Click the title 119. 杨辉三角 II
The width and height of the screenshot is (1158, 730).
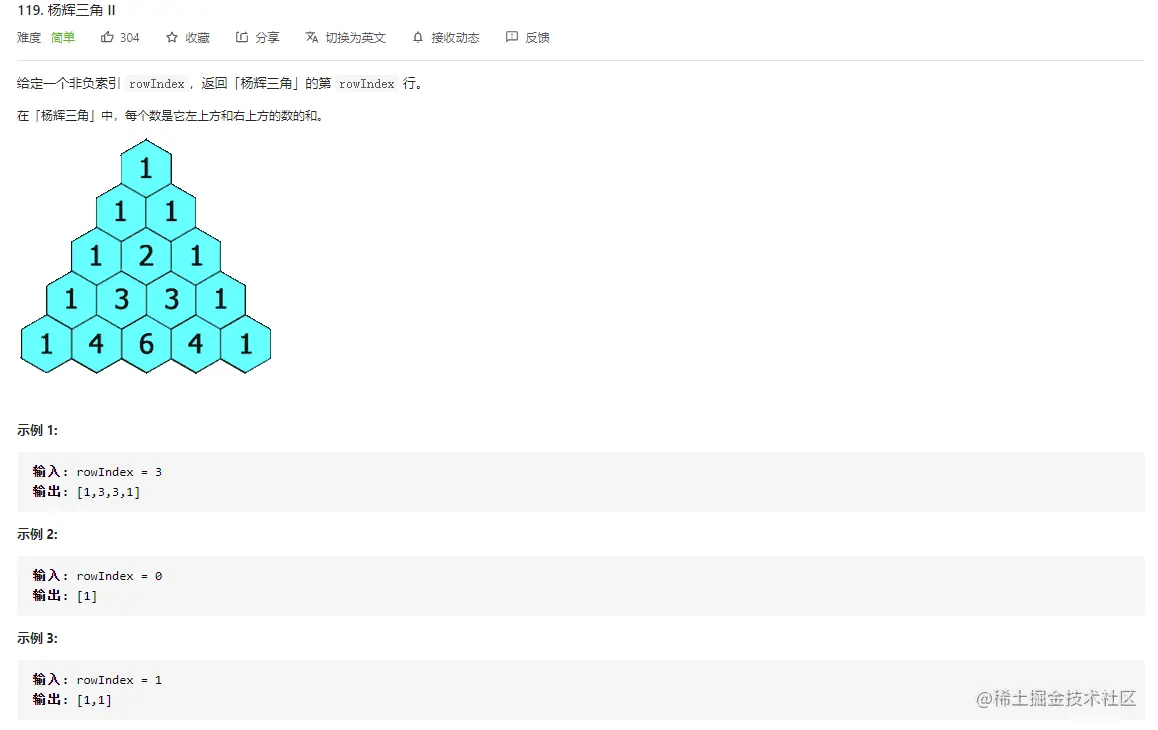(66, 10)
